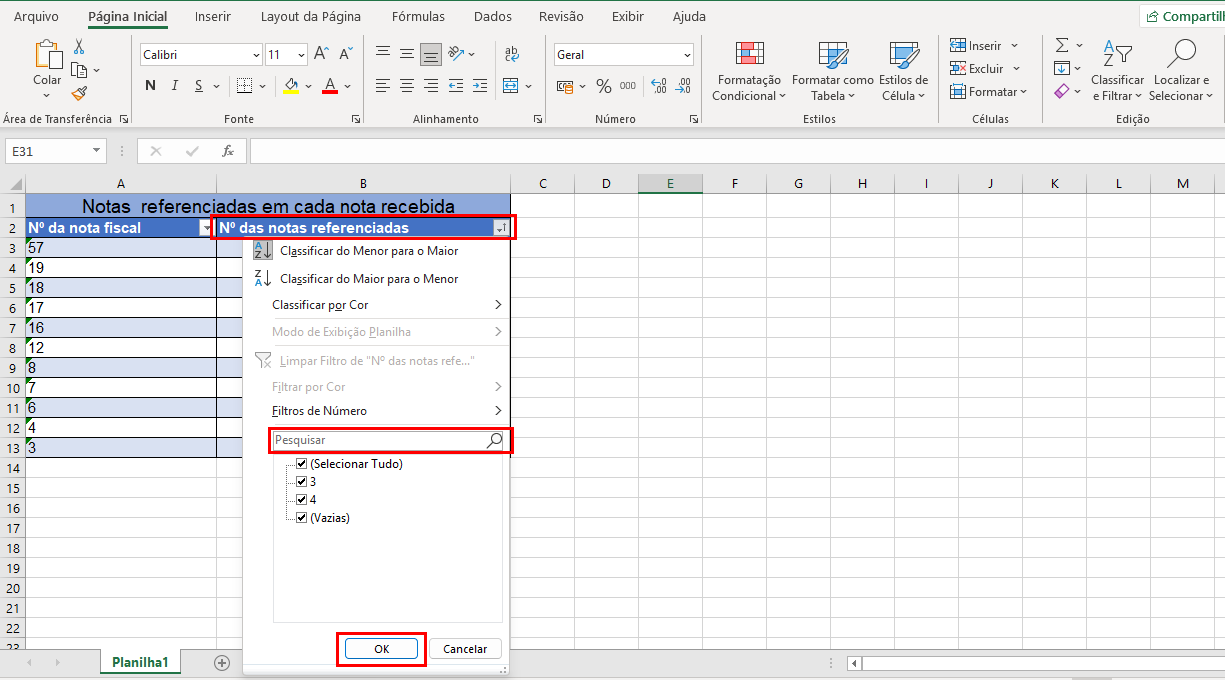Open Formatação Condicional menu
Image resolution: width=1225 pixels, height=680 pixels.
[749, 71]
